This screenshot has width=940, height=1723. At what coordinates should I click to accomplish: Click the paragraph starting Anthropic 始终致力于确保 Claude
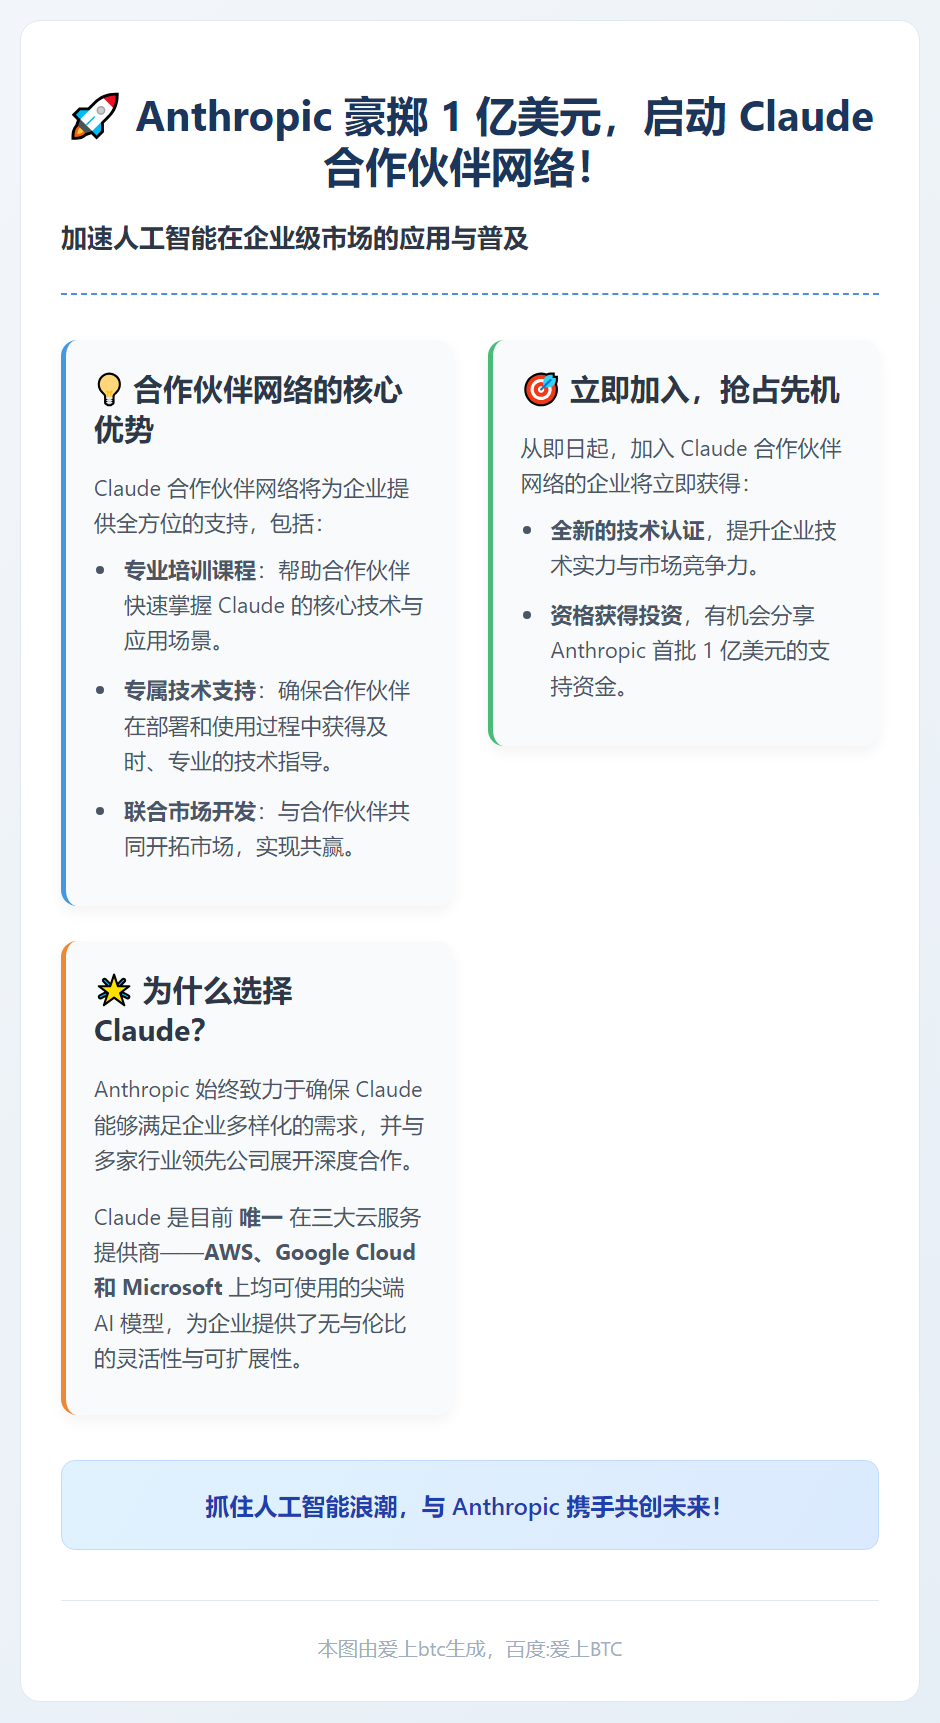click(x=259, y=1125)
